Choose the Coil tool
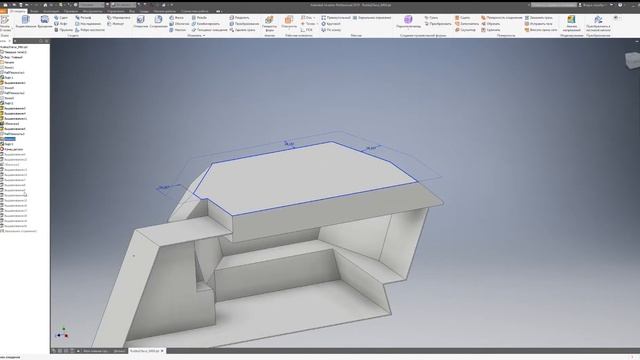This screenshot has height=360, width=640. (63, 30)
